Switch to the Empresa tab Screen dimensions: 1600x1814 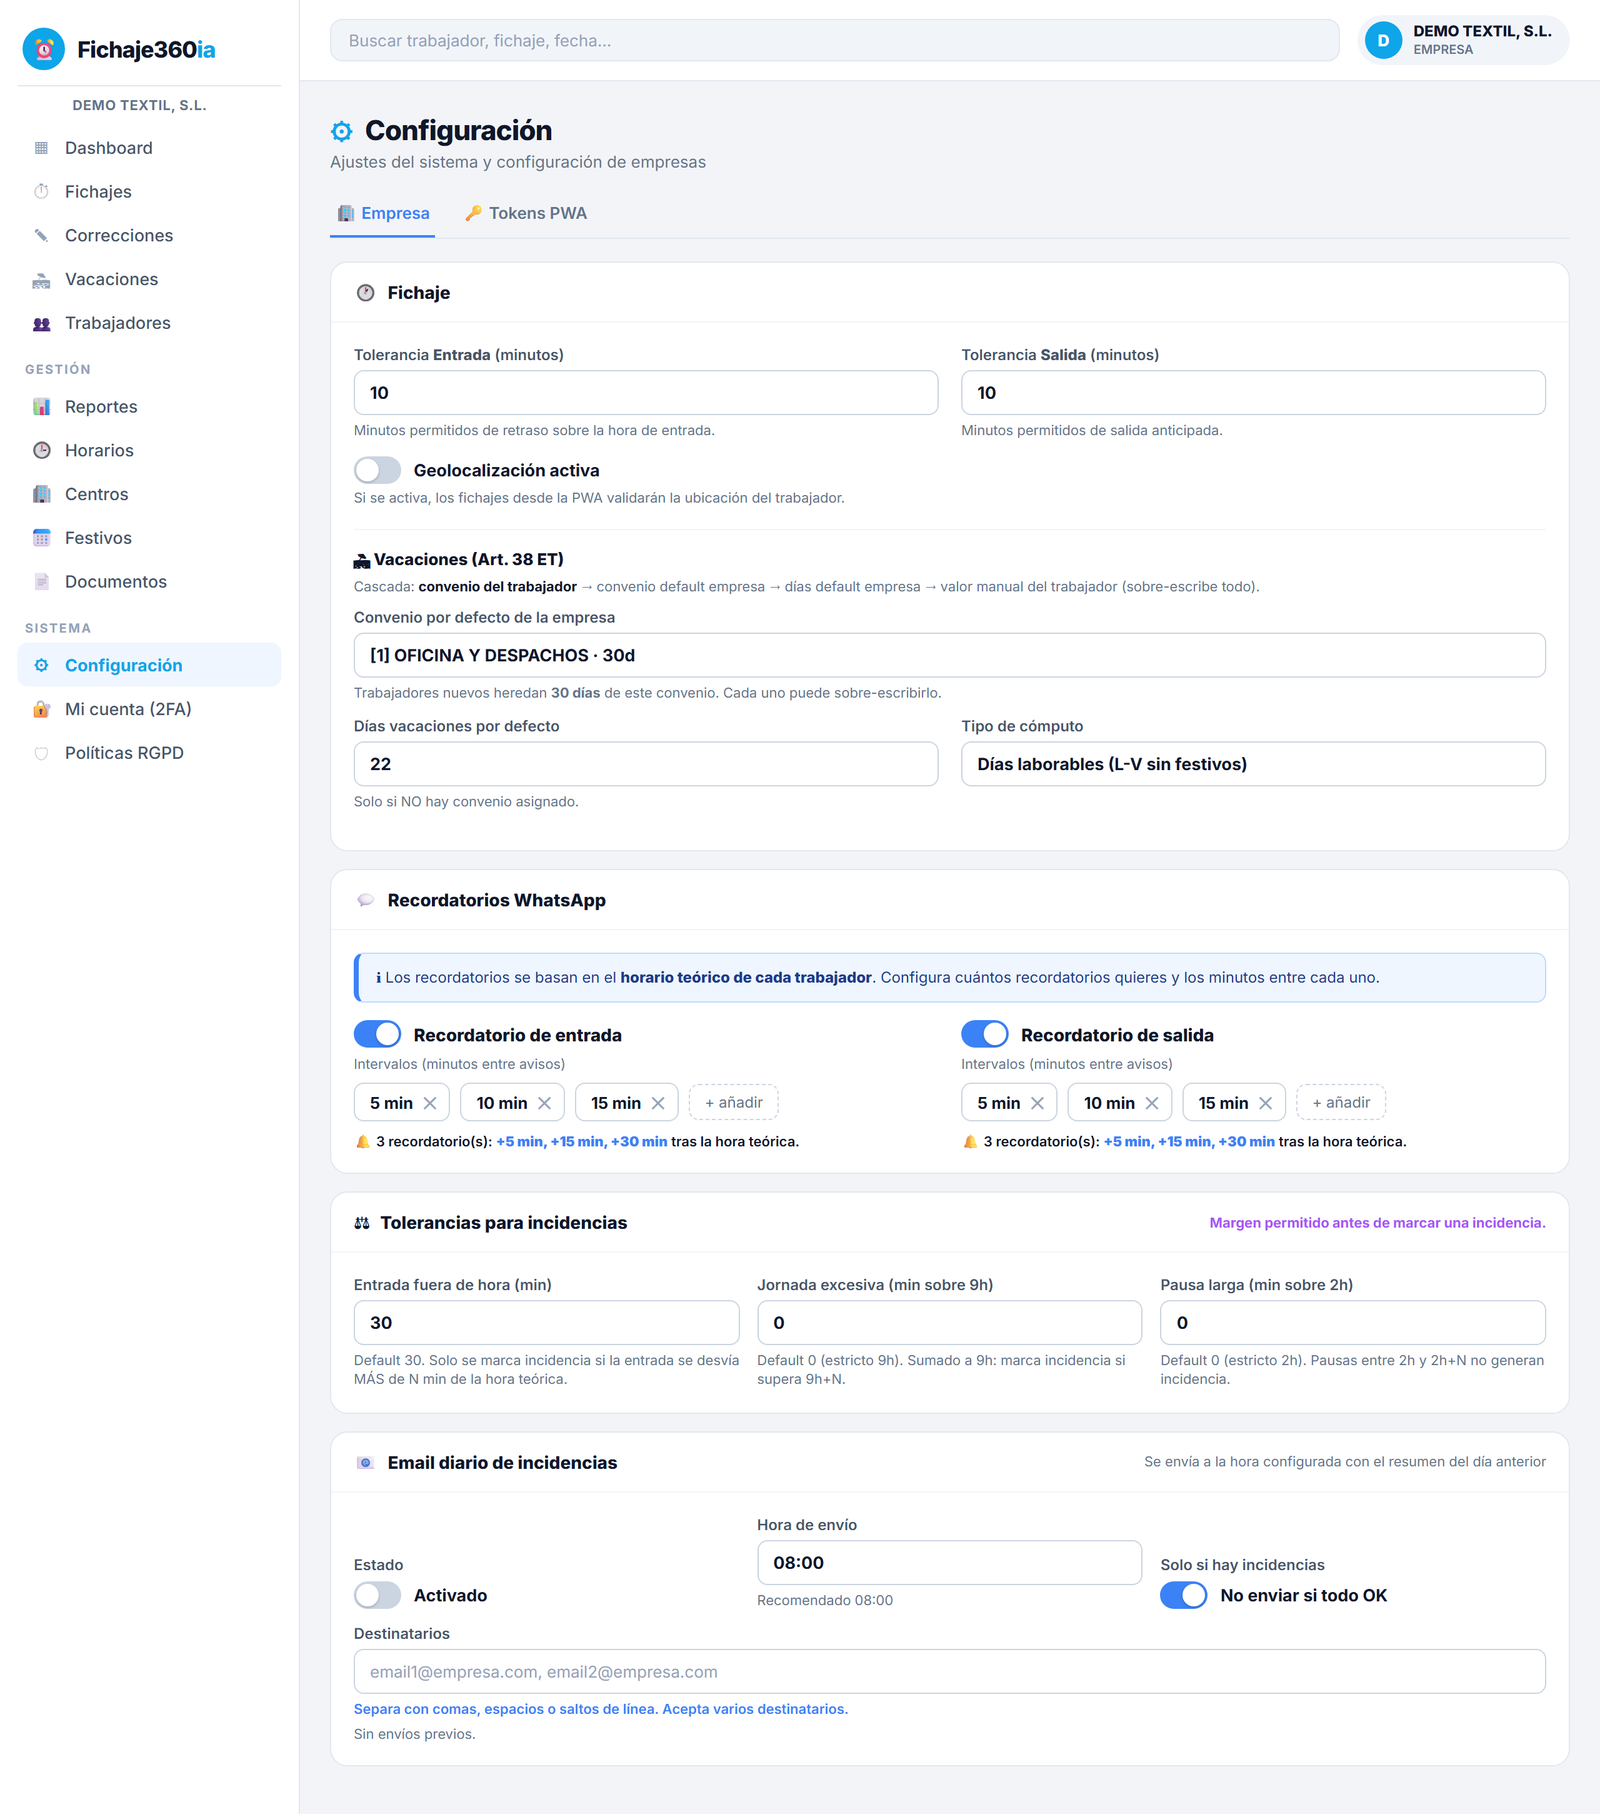(383, 213)
